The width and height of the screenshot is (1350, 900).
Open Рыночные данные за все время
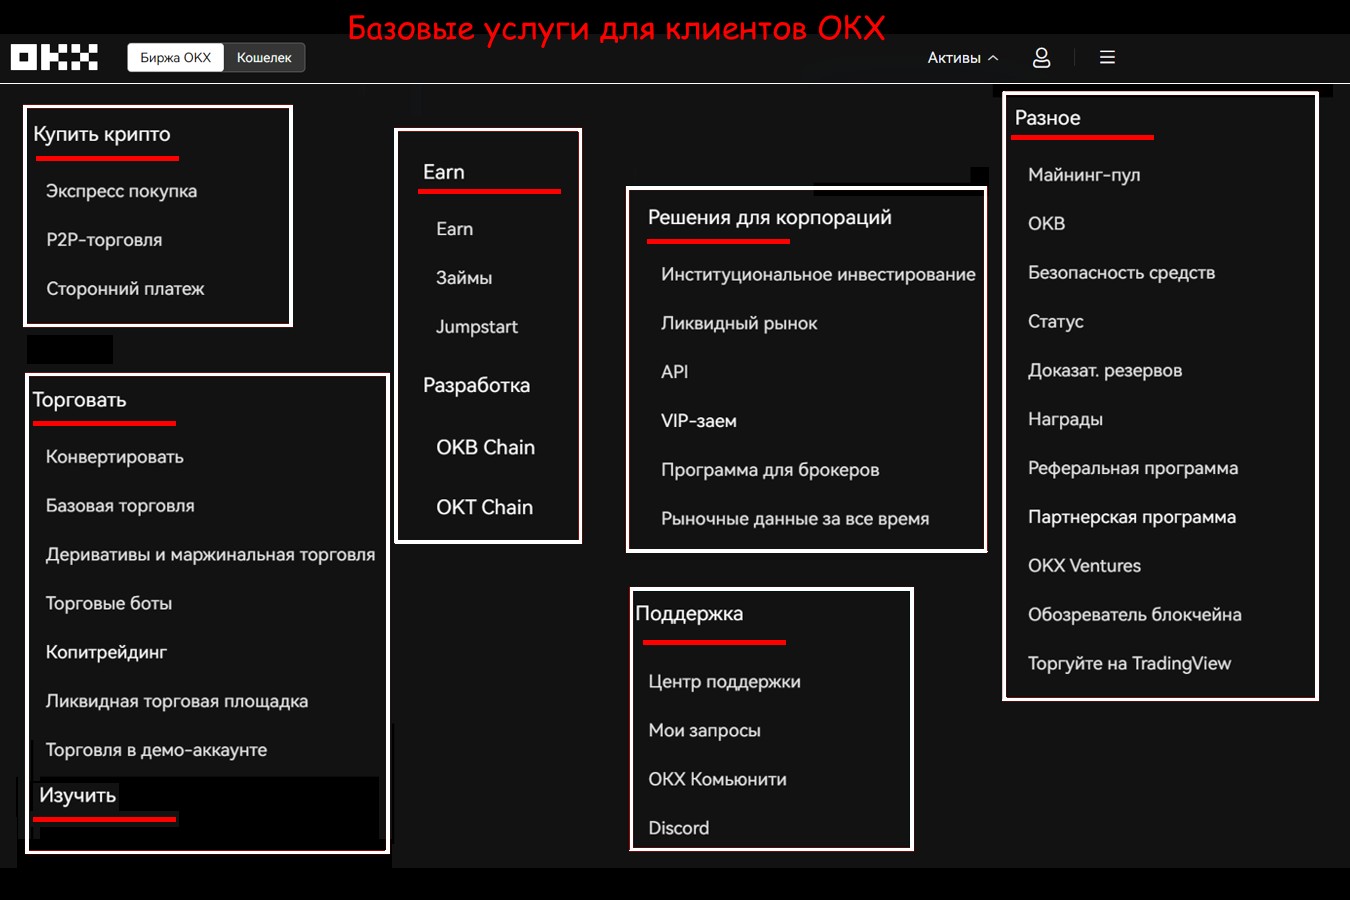(795, 519)
